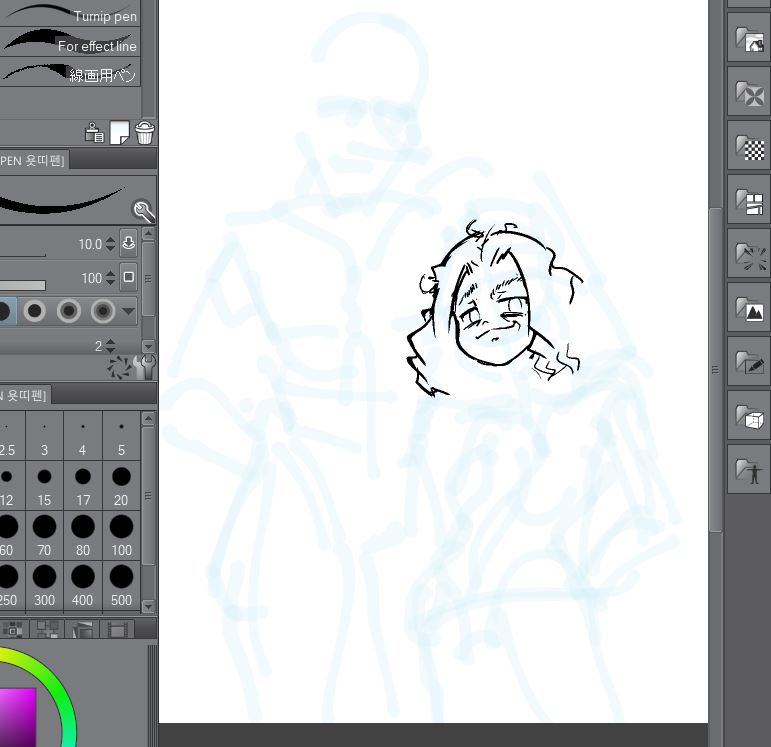The image size is (771, 747).
Task: Open the PEN 옷띠펜 tool property tab
Action: click(x=33, y=160)
